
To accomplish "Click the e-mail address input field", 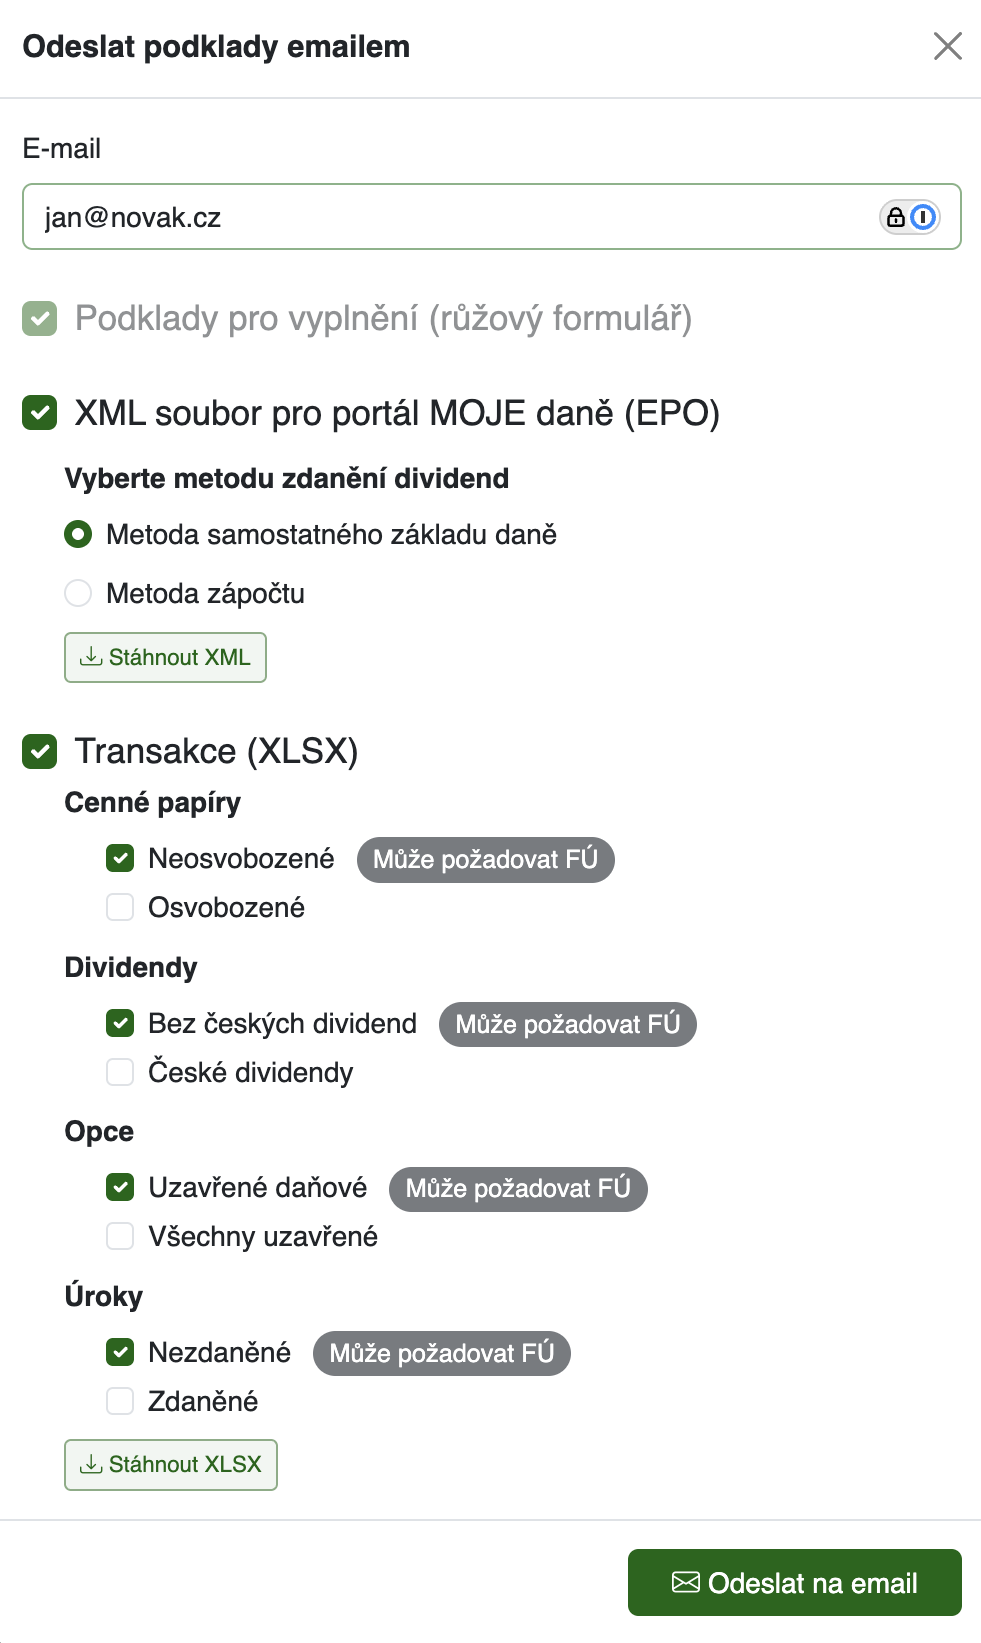I will click(491, 216).
